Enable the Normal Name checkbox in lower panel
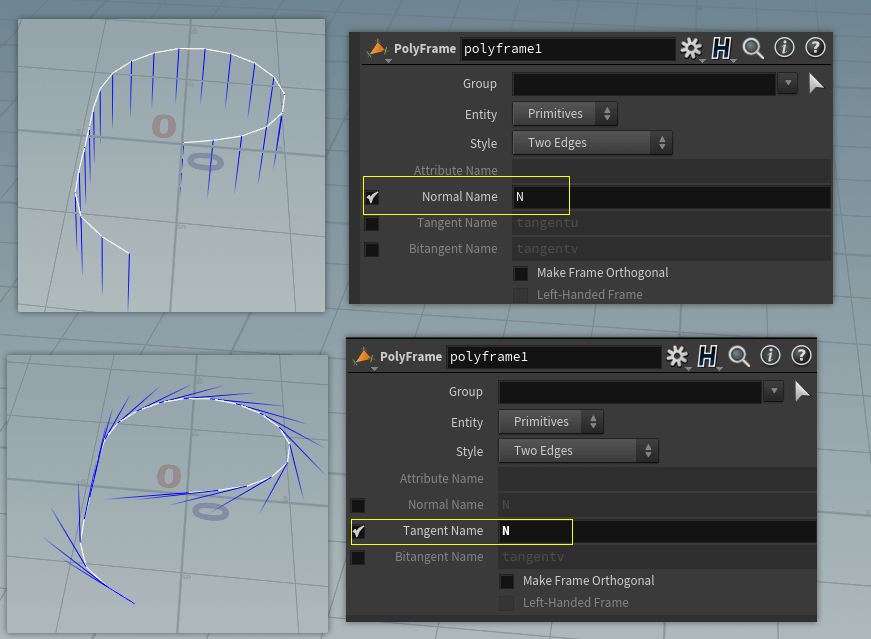The image size is (871, 639). 358,505
